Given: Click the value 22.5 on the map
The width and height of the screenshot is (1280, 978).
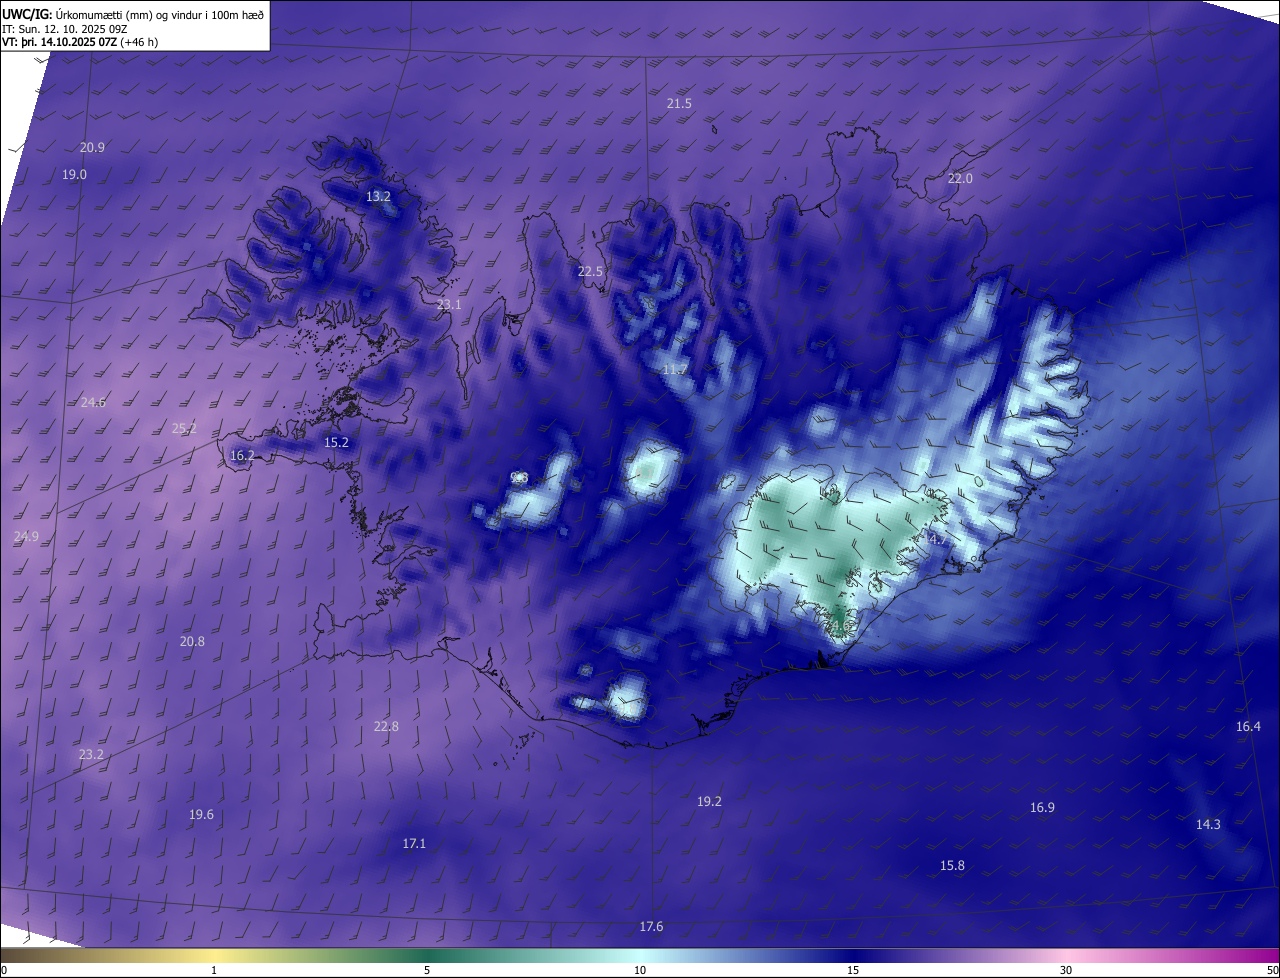Looking at the screenshot, I should point(591,272).
